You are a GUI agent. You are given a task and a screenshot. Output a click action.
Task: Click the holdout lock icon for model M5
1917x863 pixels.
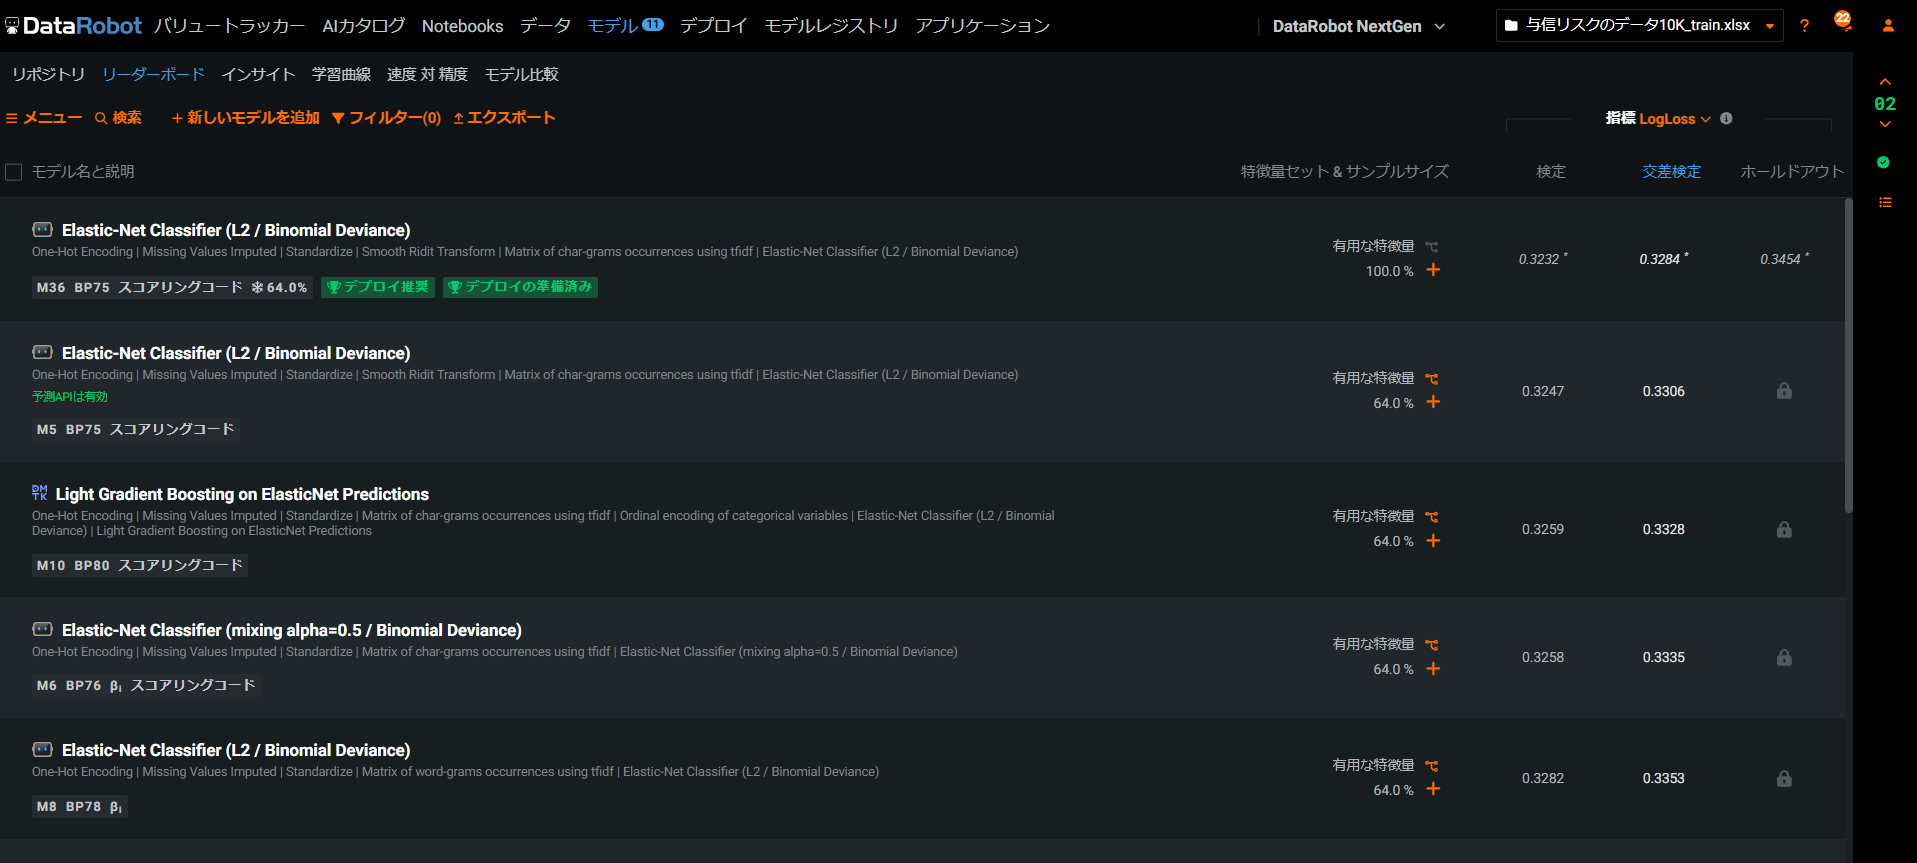point(1784,391)
